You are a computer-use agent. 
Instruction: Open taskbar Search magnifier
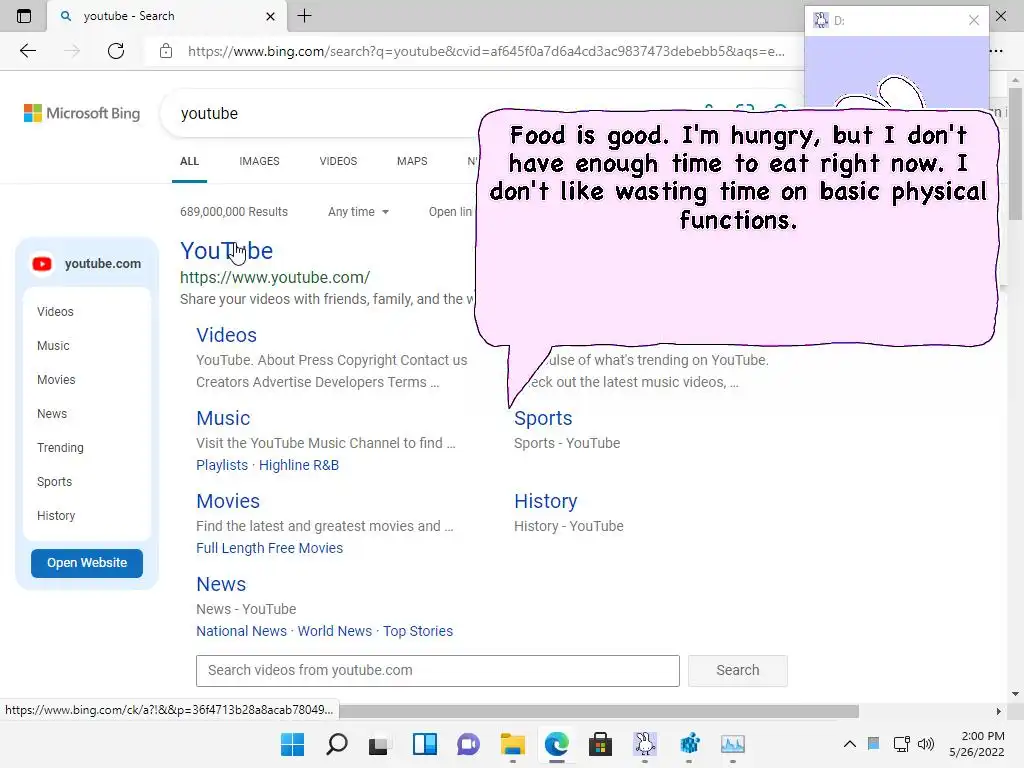(337, 744)
